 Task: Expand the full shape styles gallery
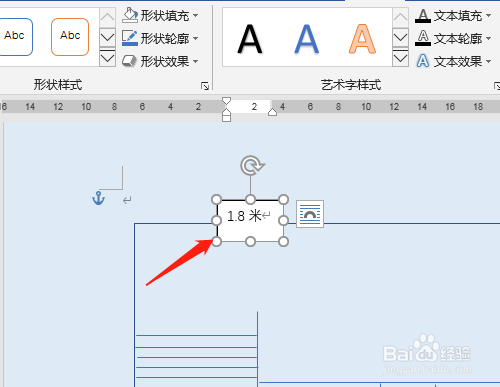point(107,57)
